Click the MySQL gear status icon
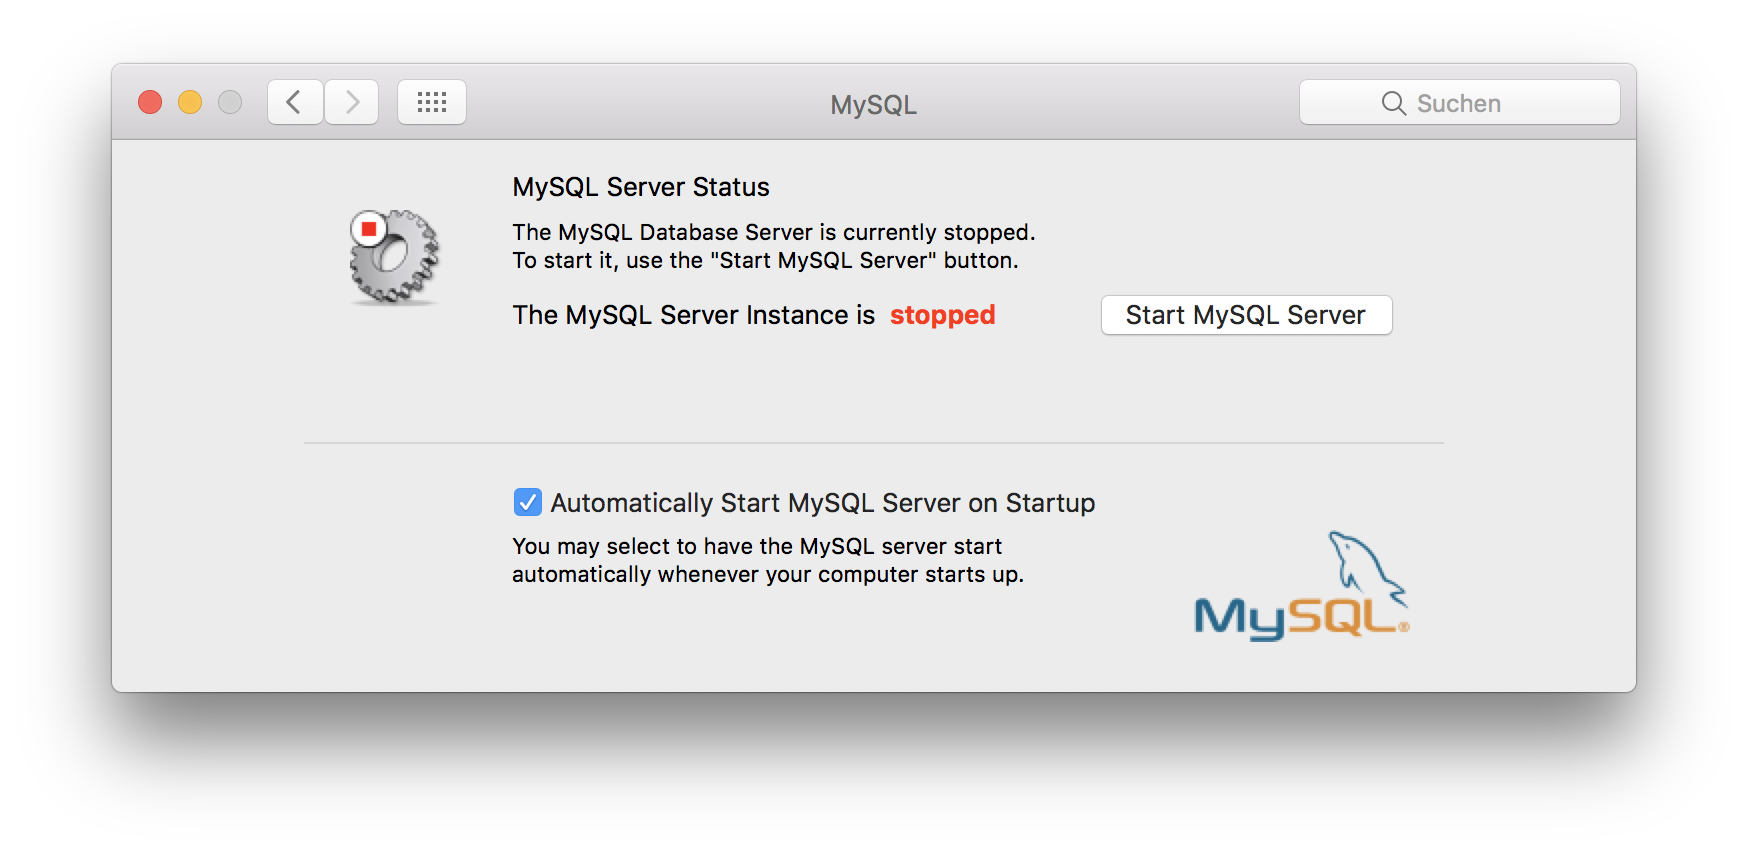 (396, 260)
